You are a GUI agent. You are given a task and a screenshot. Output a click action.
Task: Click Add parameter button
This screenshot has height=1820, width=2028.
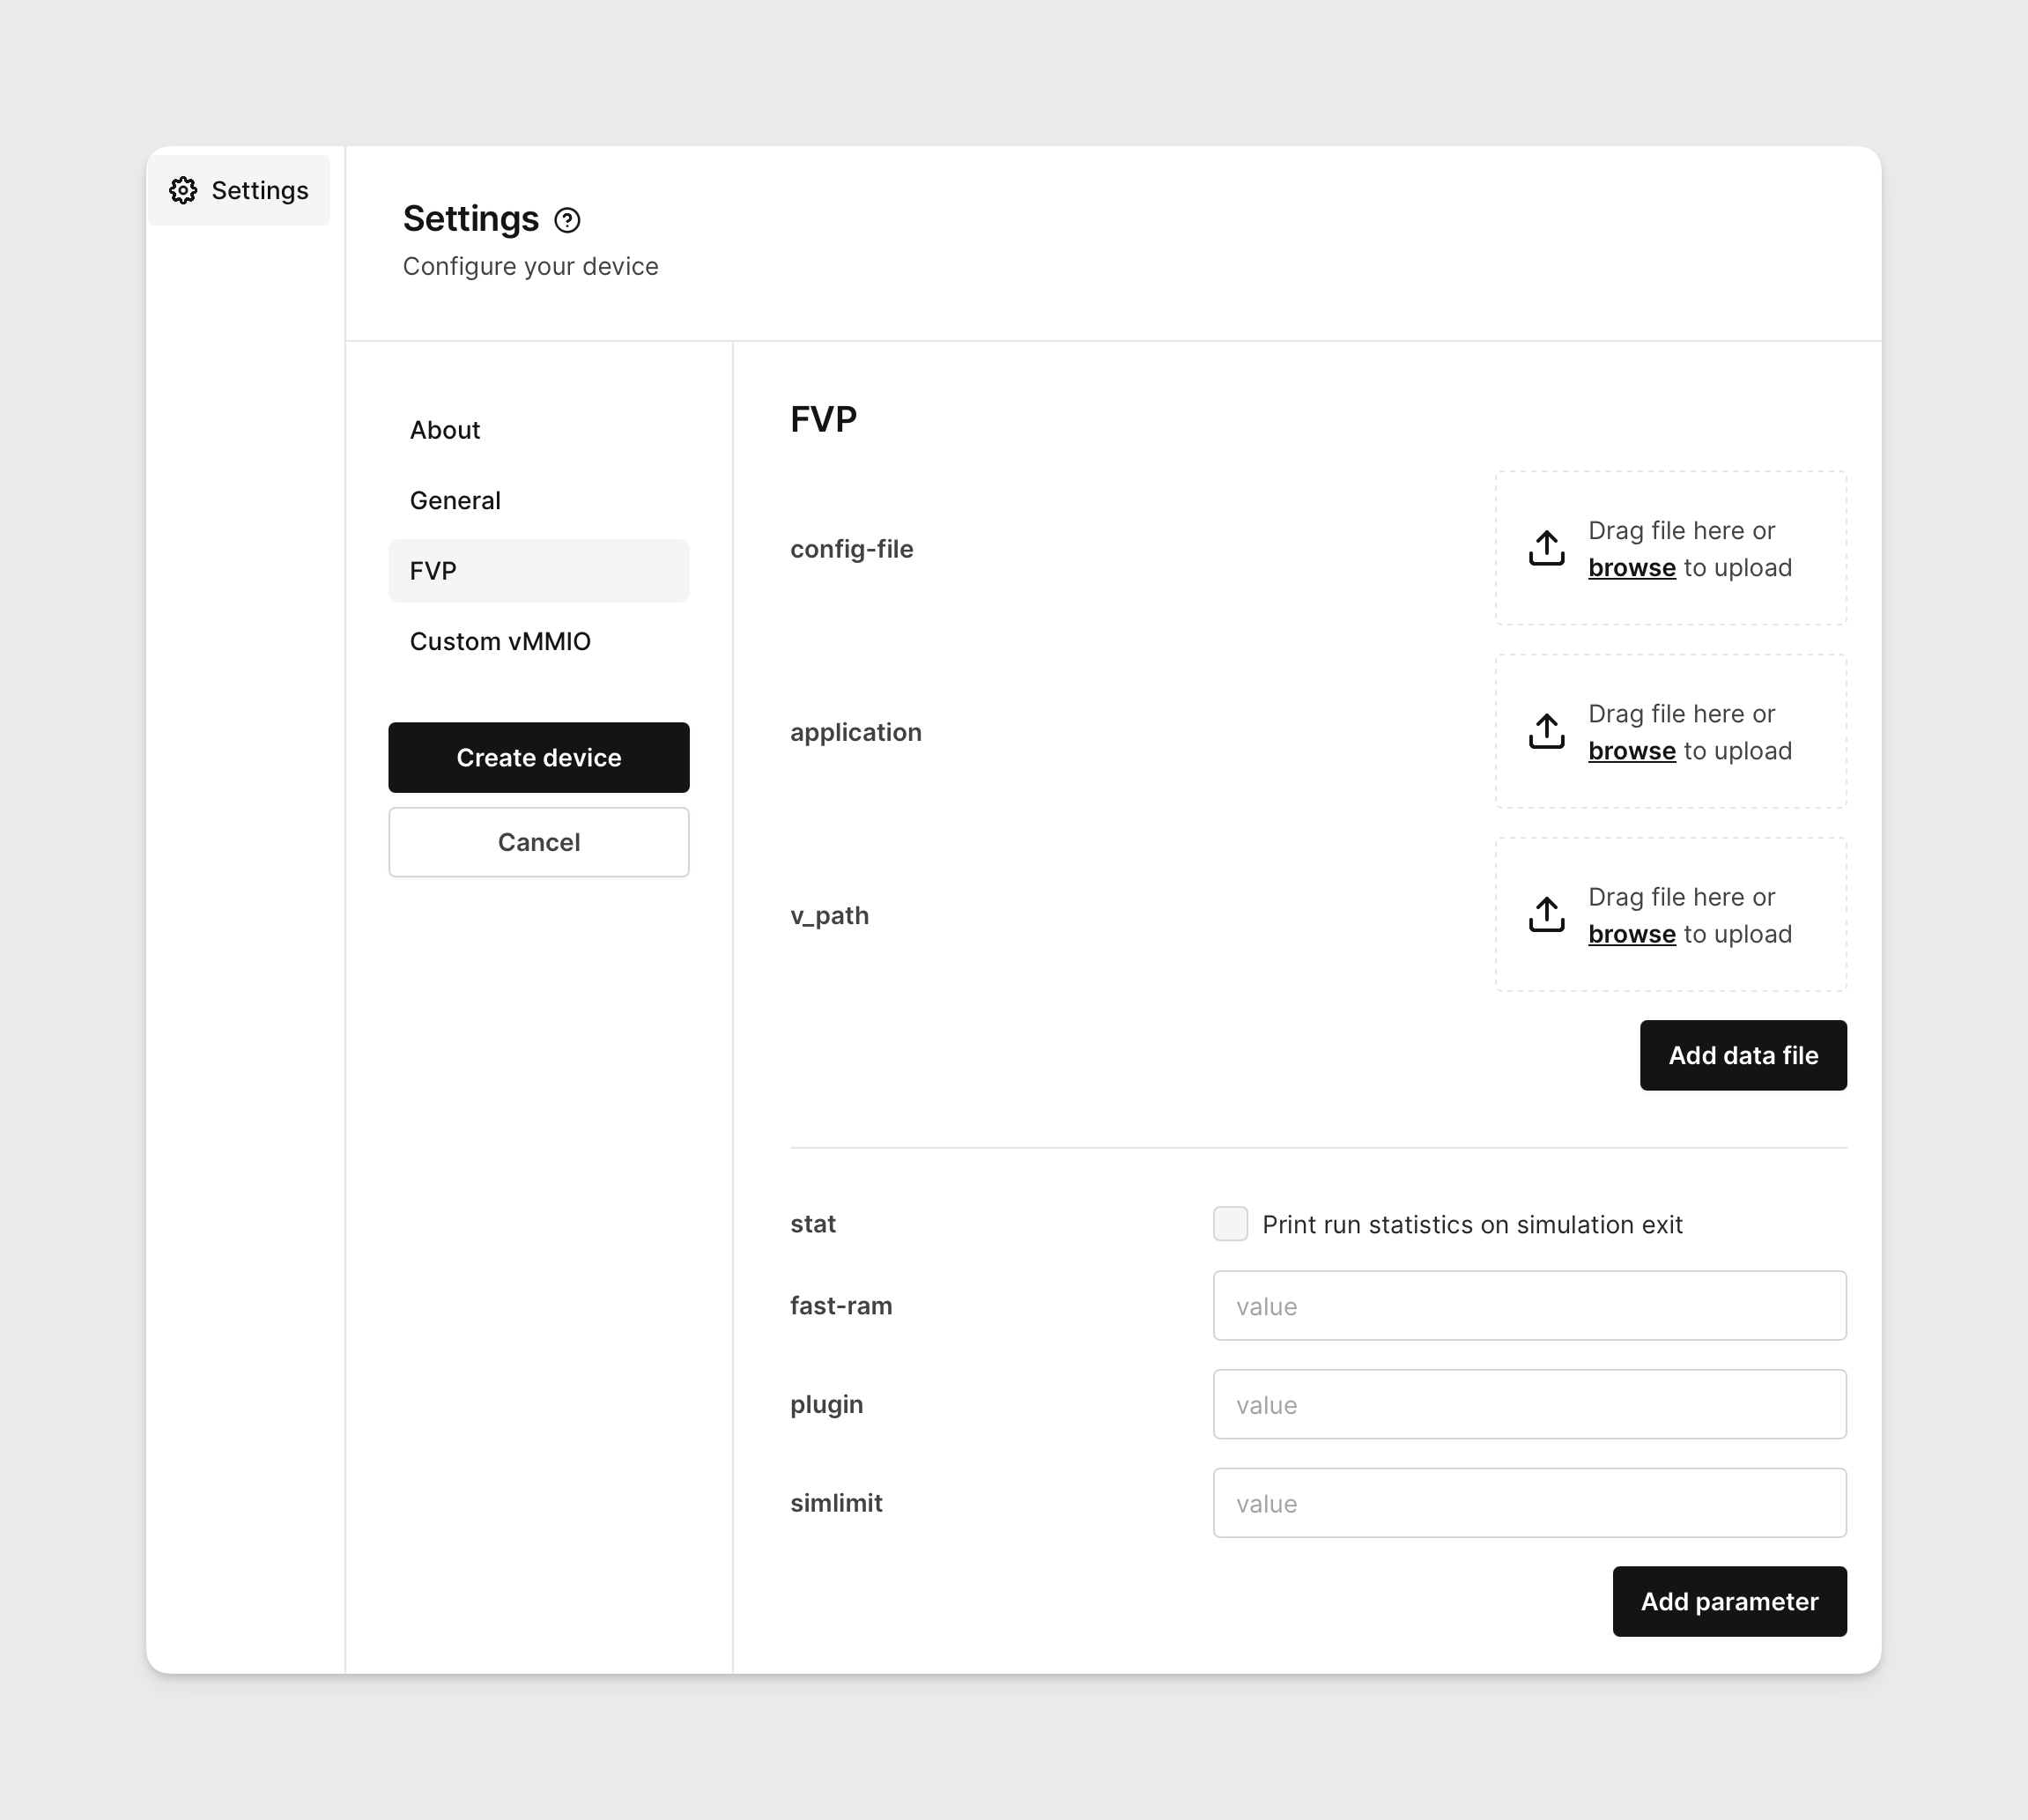(1729, 1602)
